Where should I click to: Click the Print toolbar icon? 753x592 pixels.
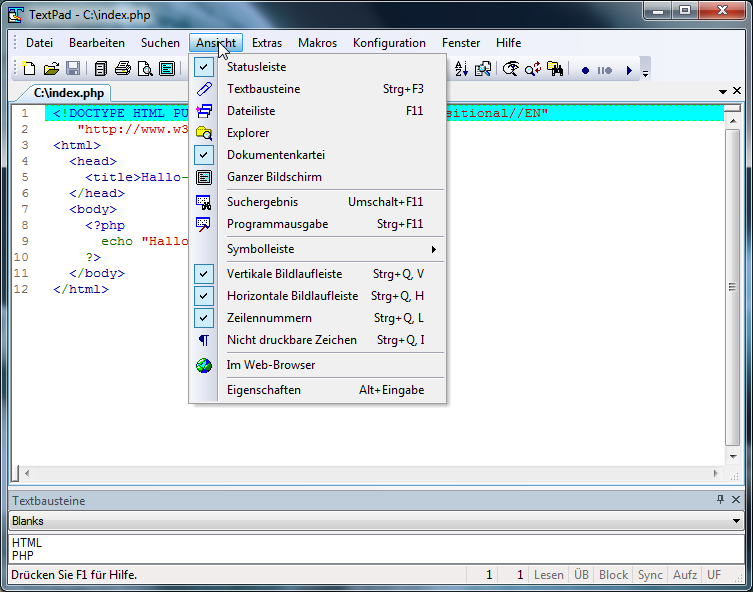(123, 69)
